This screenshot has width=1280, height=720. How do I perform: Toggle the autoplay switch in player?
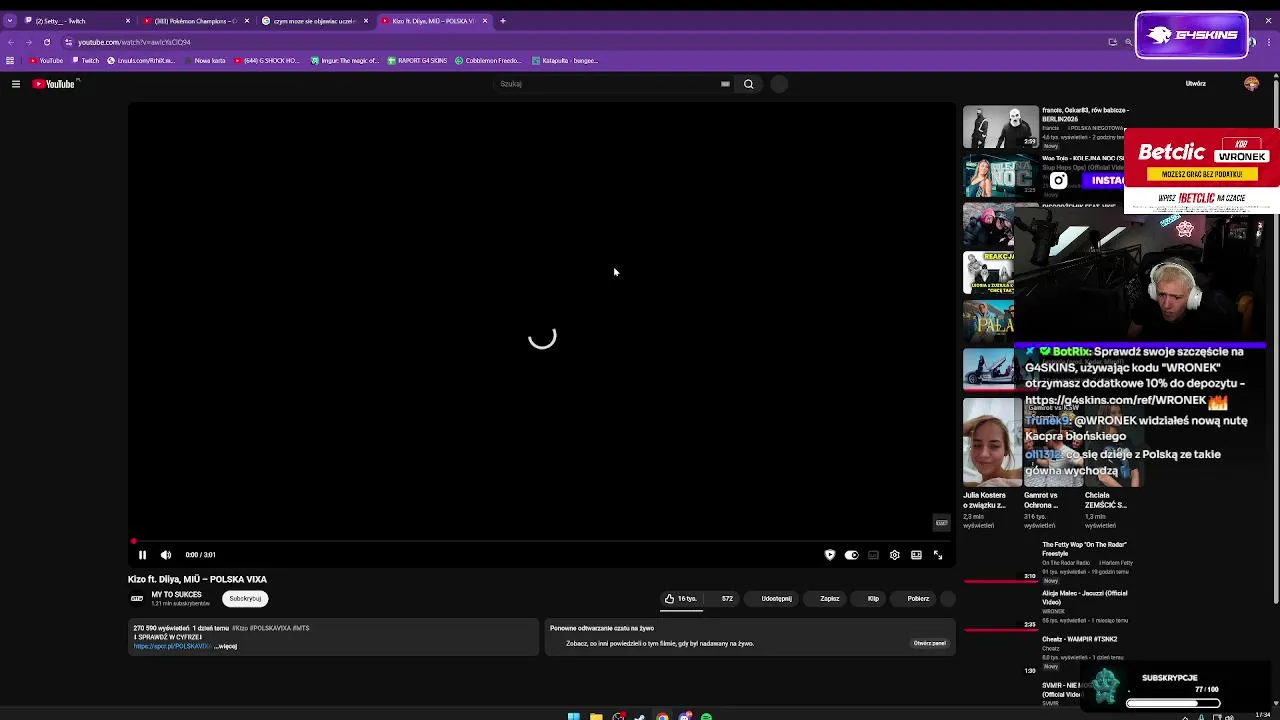coord(851,555)
